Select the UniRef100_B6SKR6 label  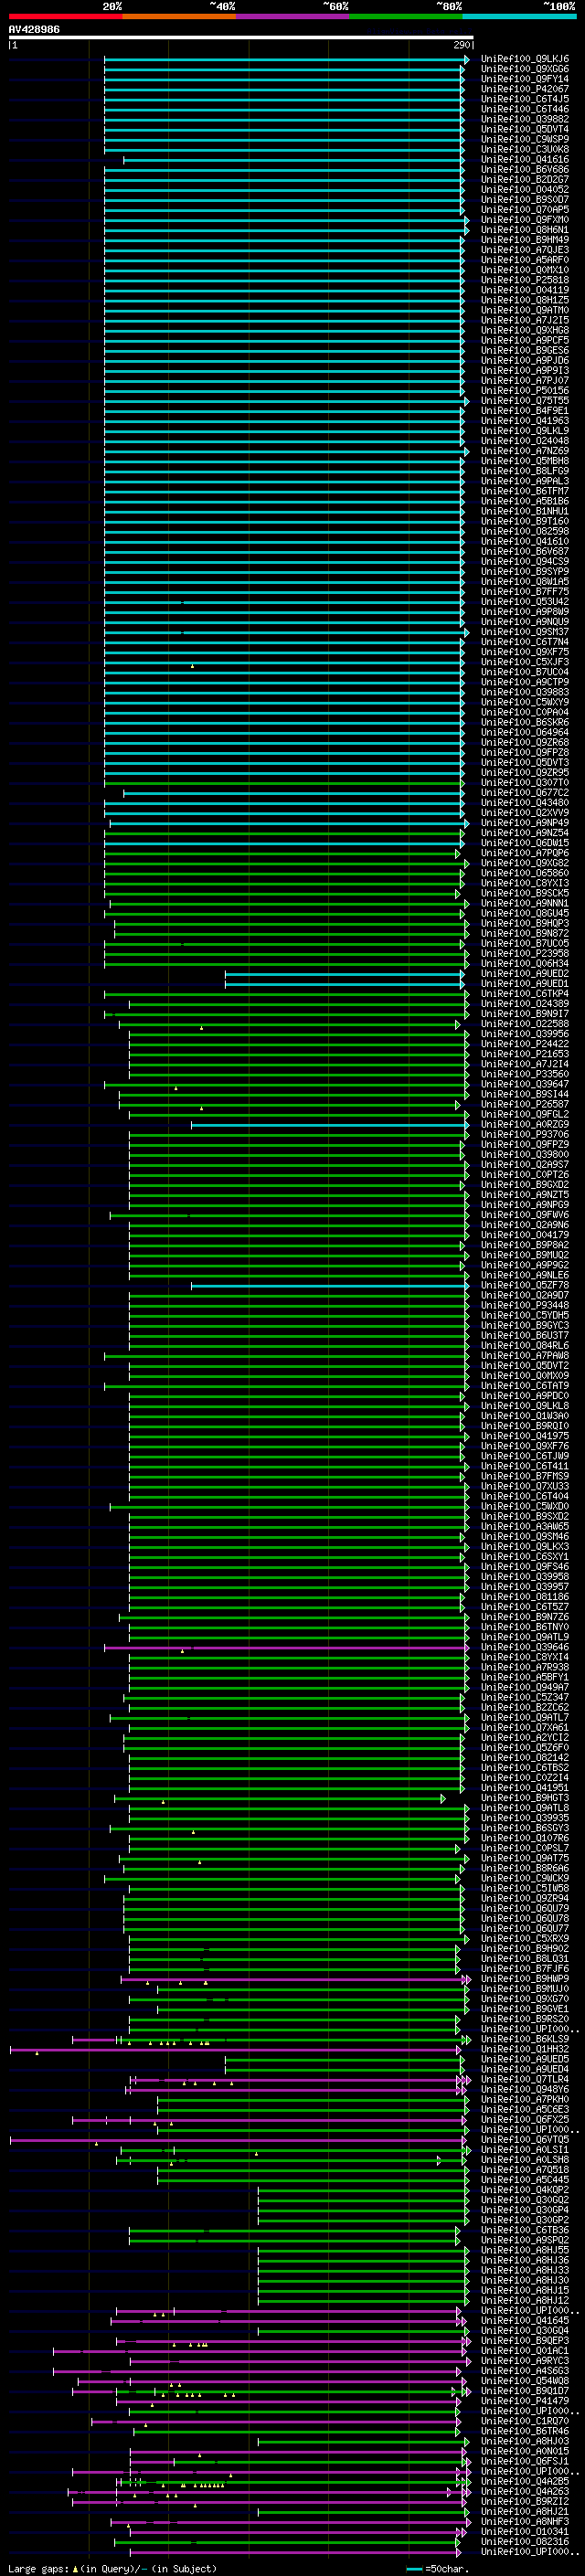(525, 722)
